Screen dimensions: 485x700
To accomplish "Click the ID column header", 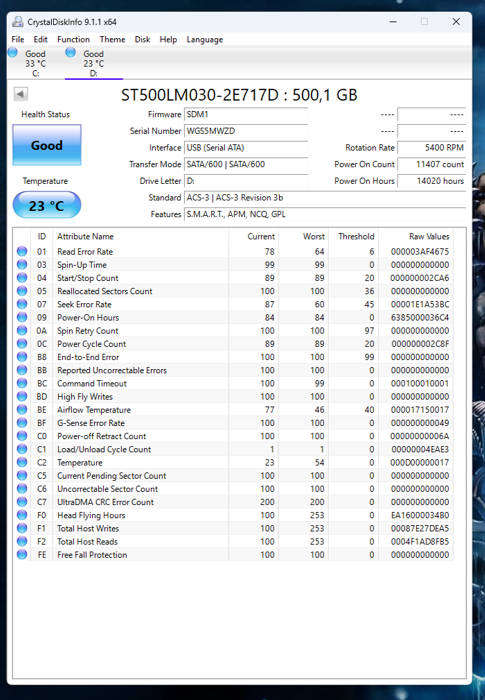I will [42, 236].
